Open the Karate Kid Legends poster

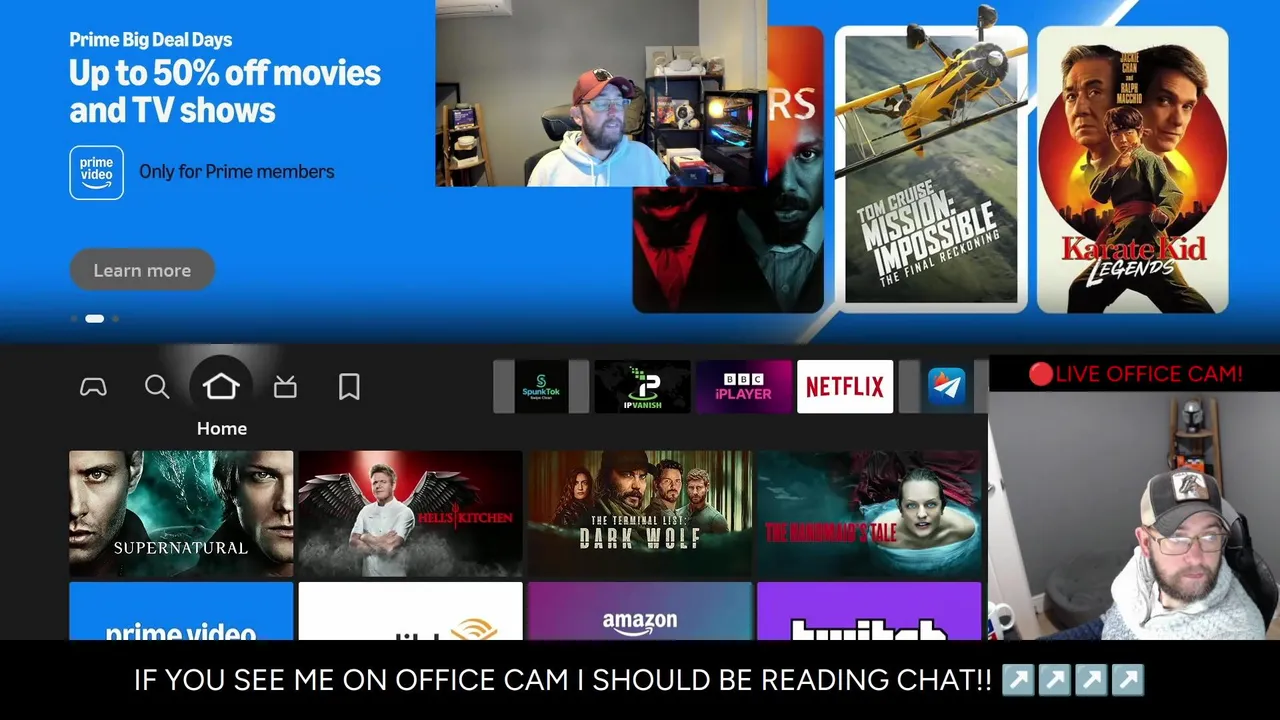click(1132, 169)
